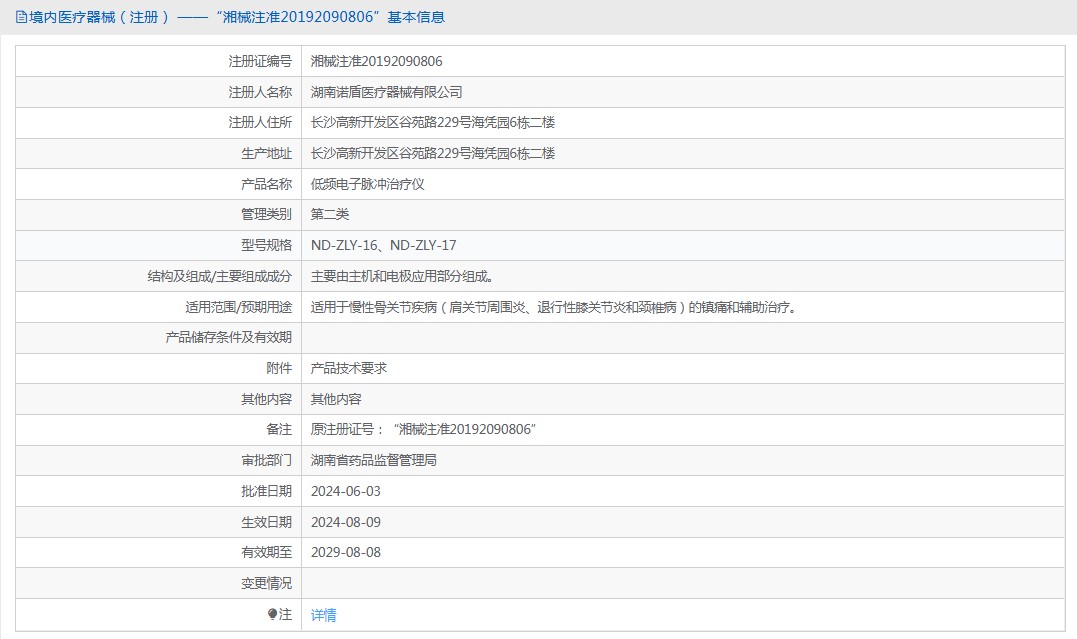Click the 批准日期 label
The height and width of the screenshot is (639, 1077).
[x=267, y=491]
